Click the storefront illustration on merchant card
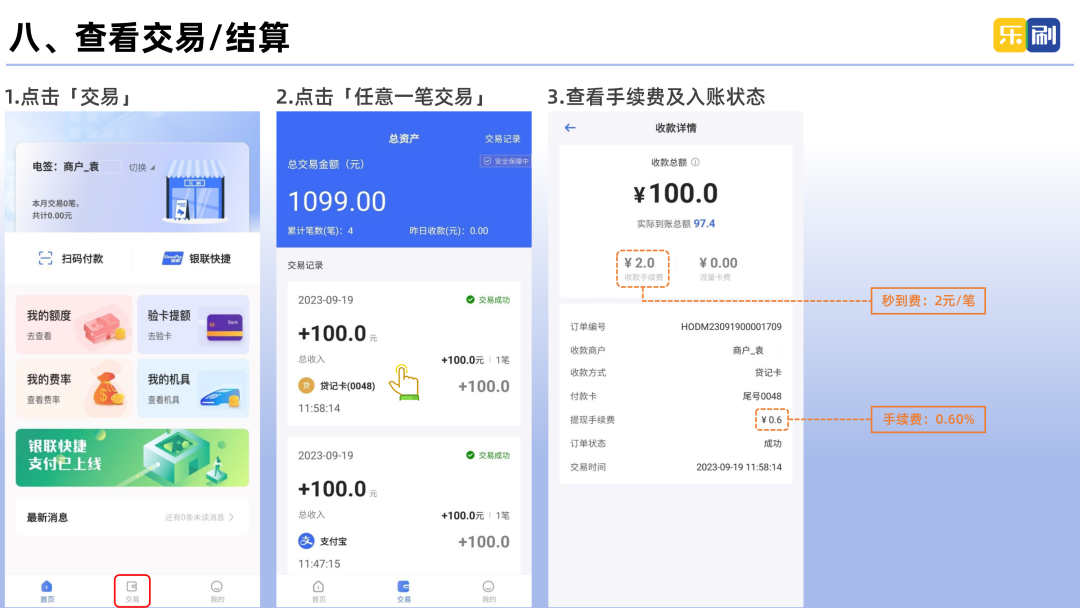Viewport: 1080px width, 608px height. point(196,190)
